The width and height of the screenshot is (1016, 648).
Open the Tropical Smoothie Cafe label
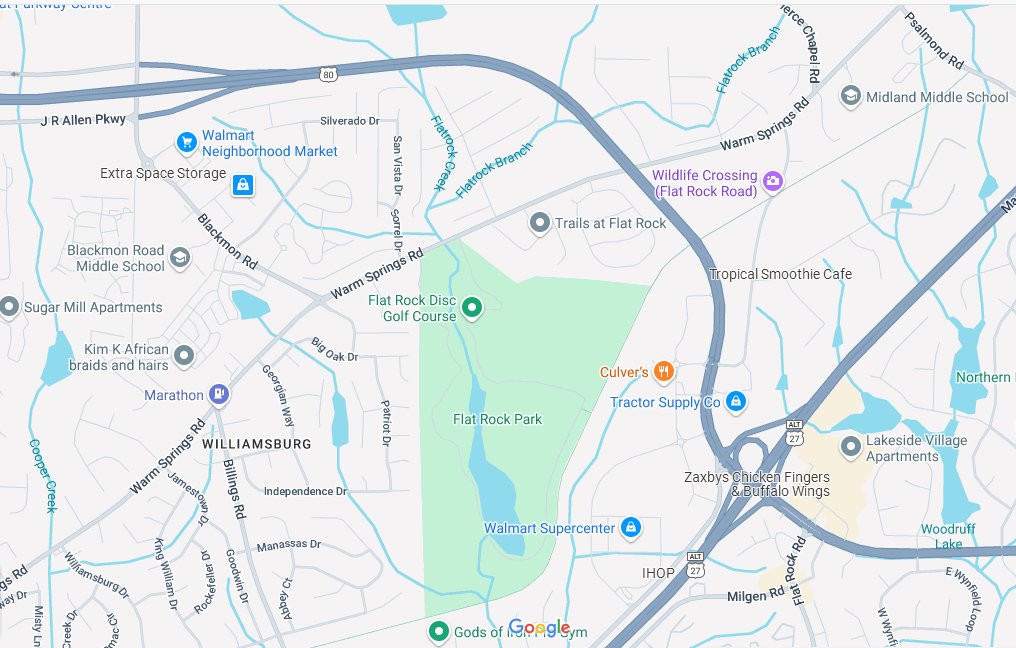click(780, 274)
